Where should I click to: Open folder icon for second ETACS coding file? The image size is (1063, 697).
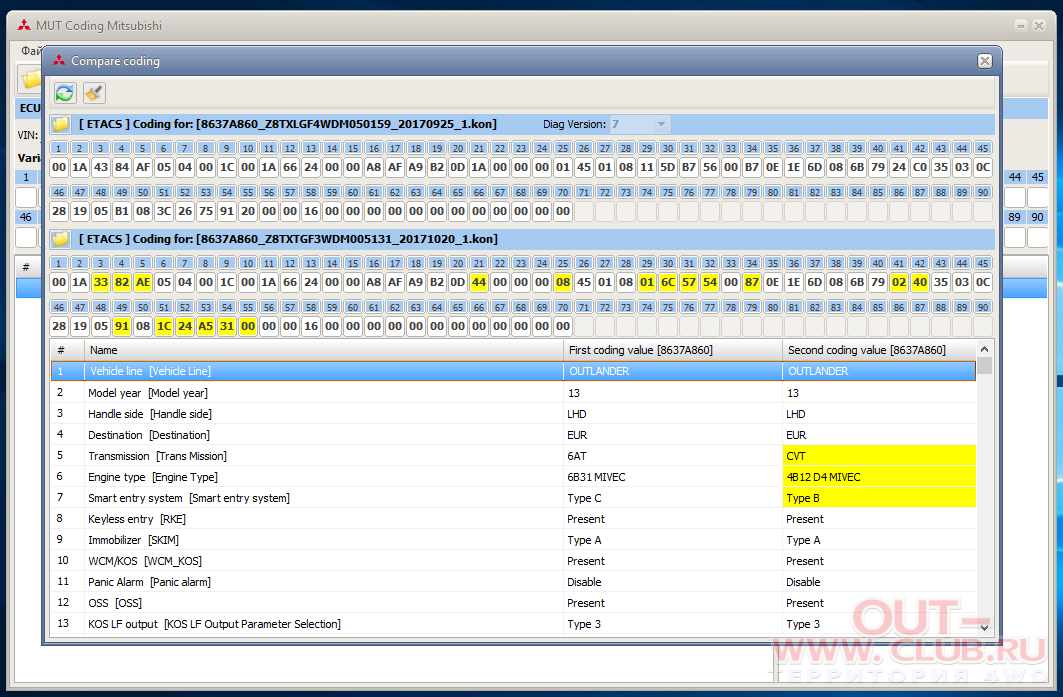(60, 239)
